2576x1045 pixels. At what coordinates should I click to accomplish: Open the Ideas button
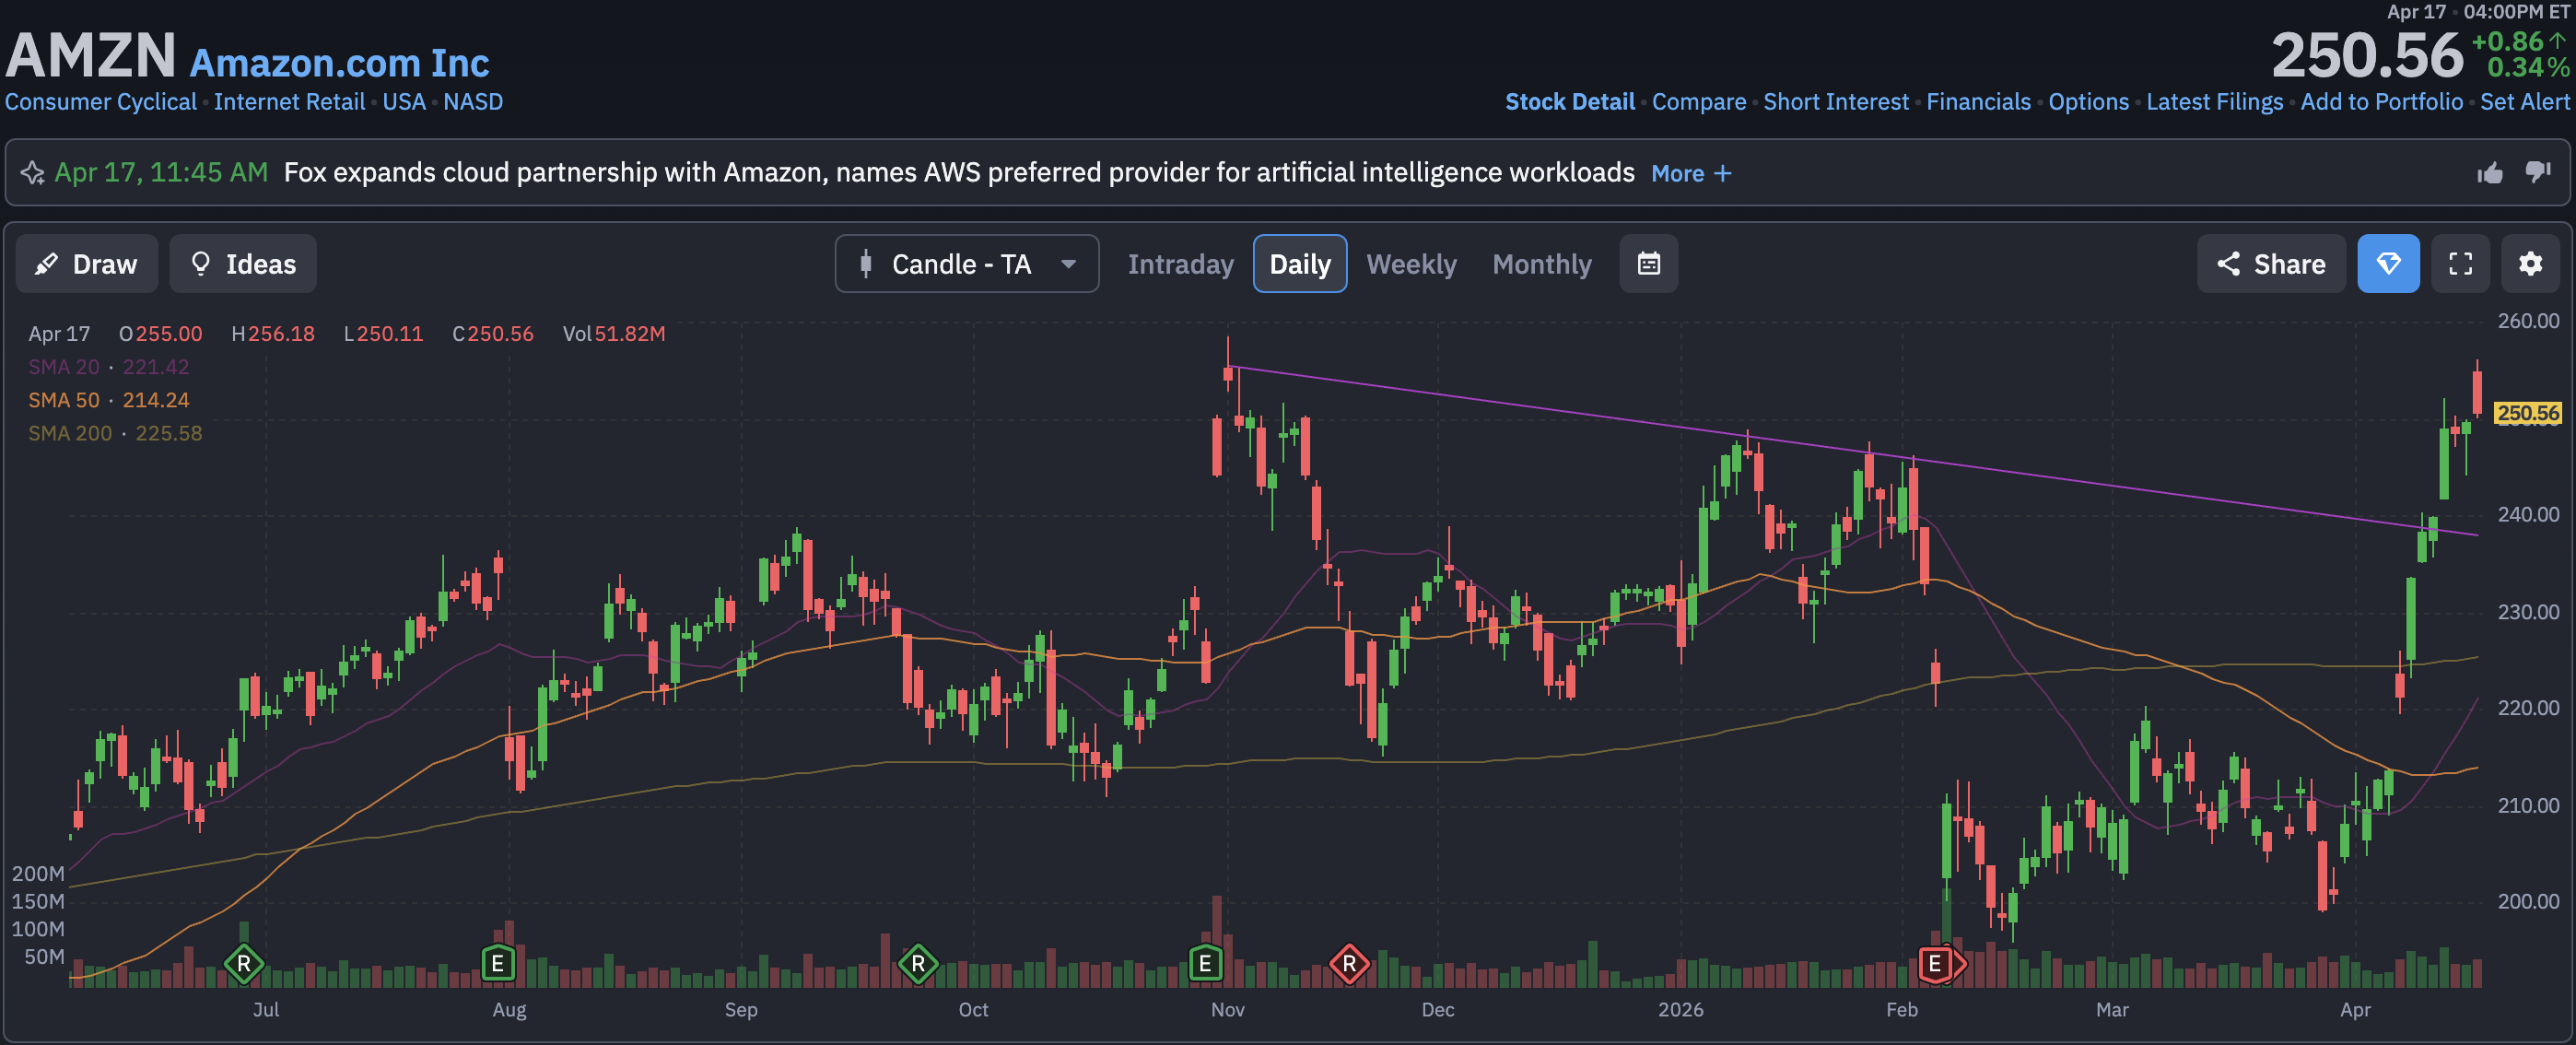(x=243, y=264)
